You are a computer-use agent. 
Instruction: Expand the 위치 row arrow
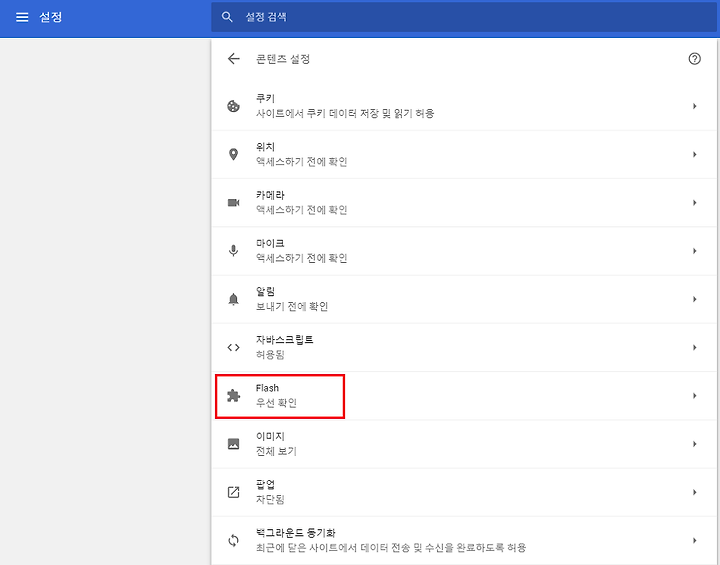[x=694, y=154]
